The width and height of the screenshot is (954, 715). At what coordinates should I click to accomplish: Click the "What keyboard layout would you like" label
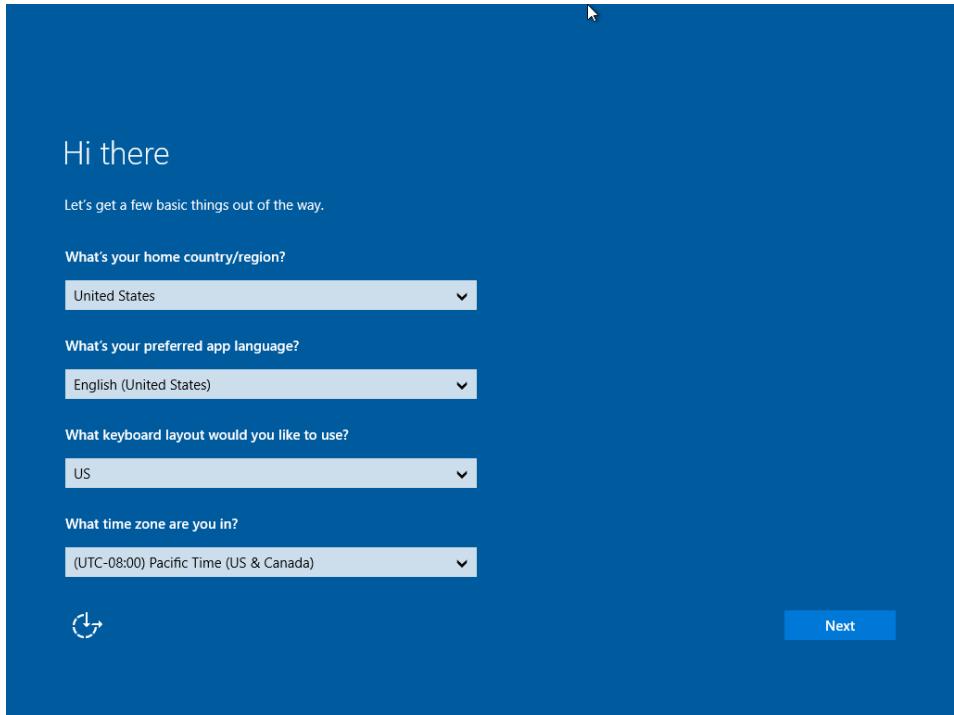click(x=207, y=435)
